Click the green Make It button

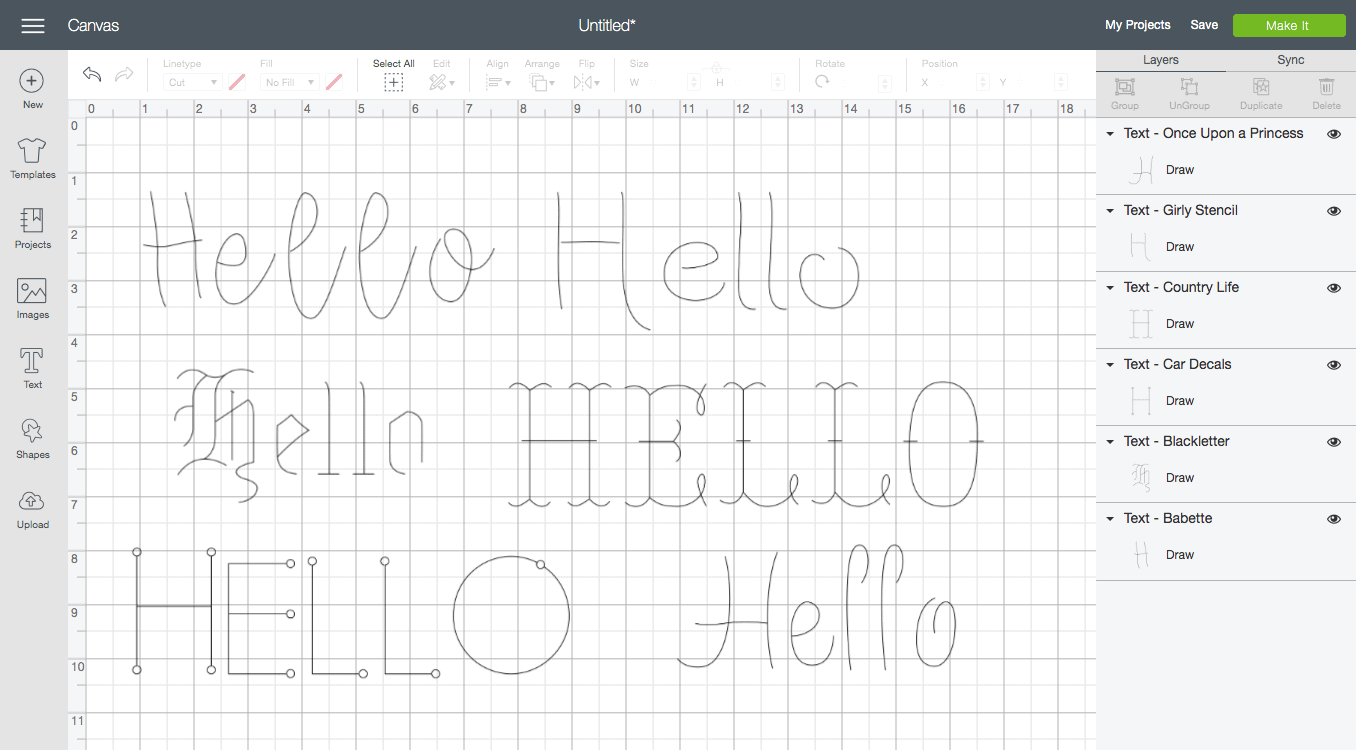1288,25
